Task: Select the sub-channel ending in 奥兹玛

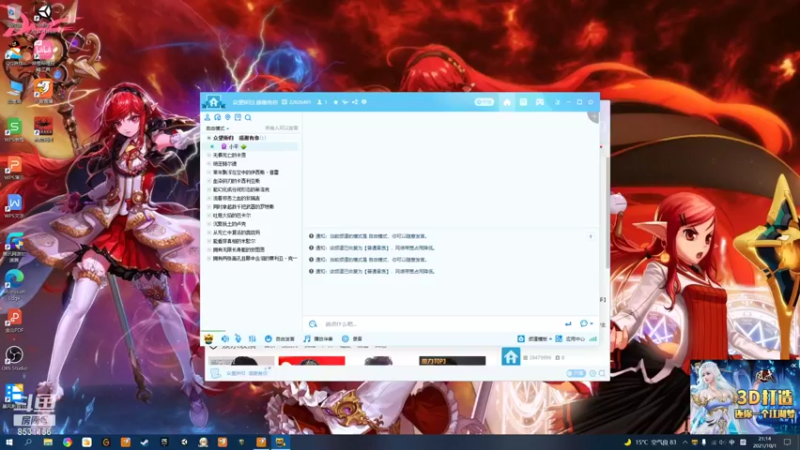Action: [236, 233]
